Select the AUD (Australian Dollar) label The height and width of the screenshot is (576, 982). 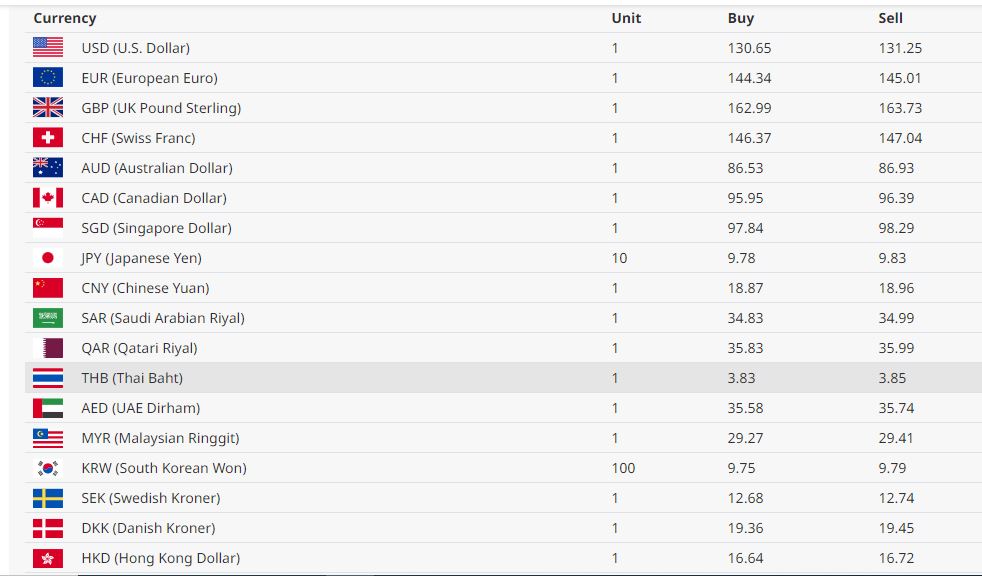[157, 168]
